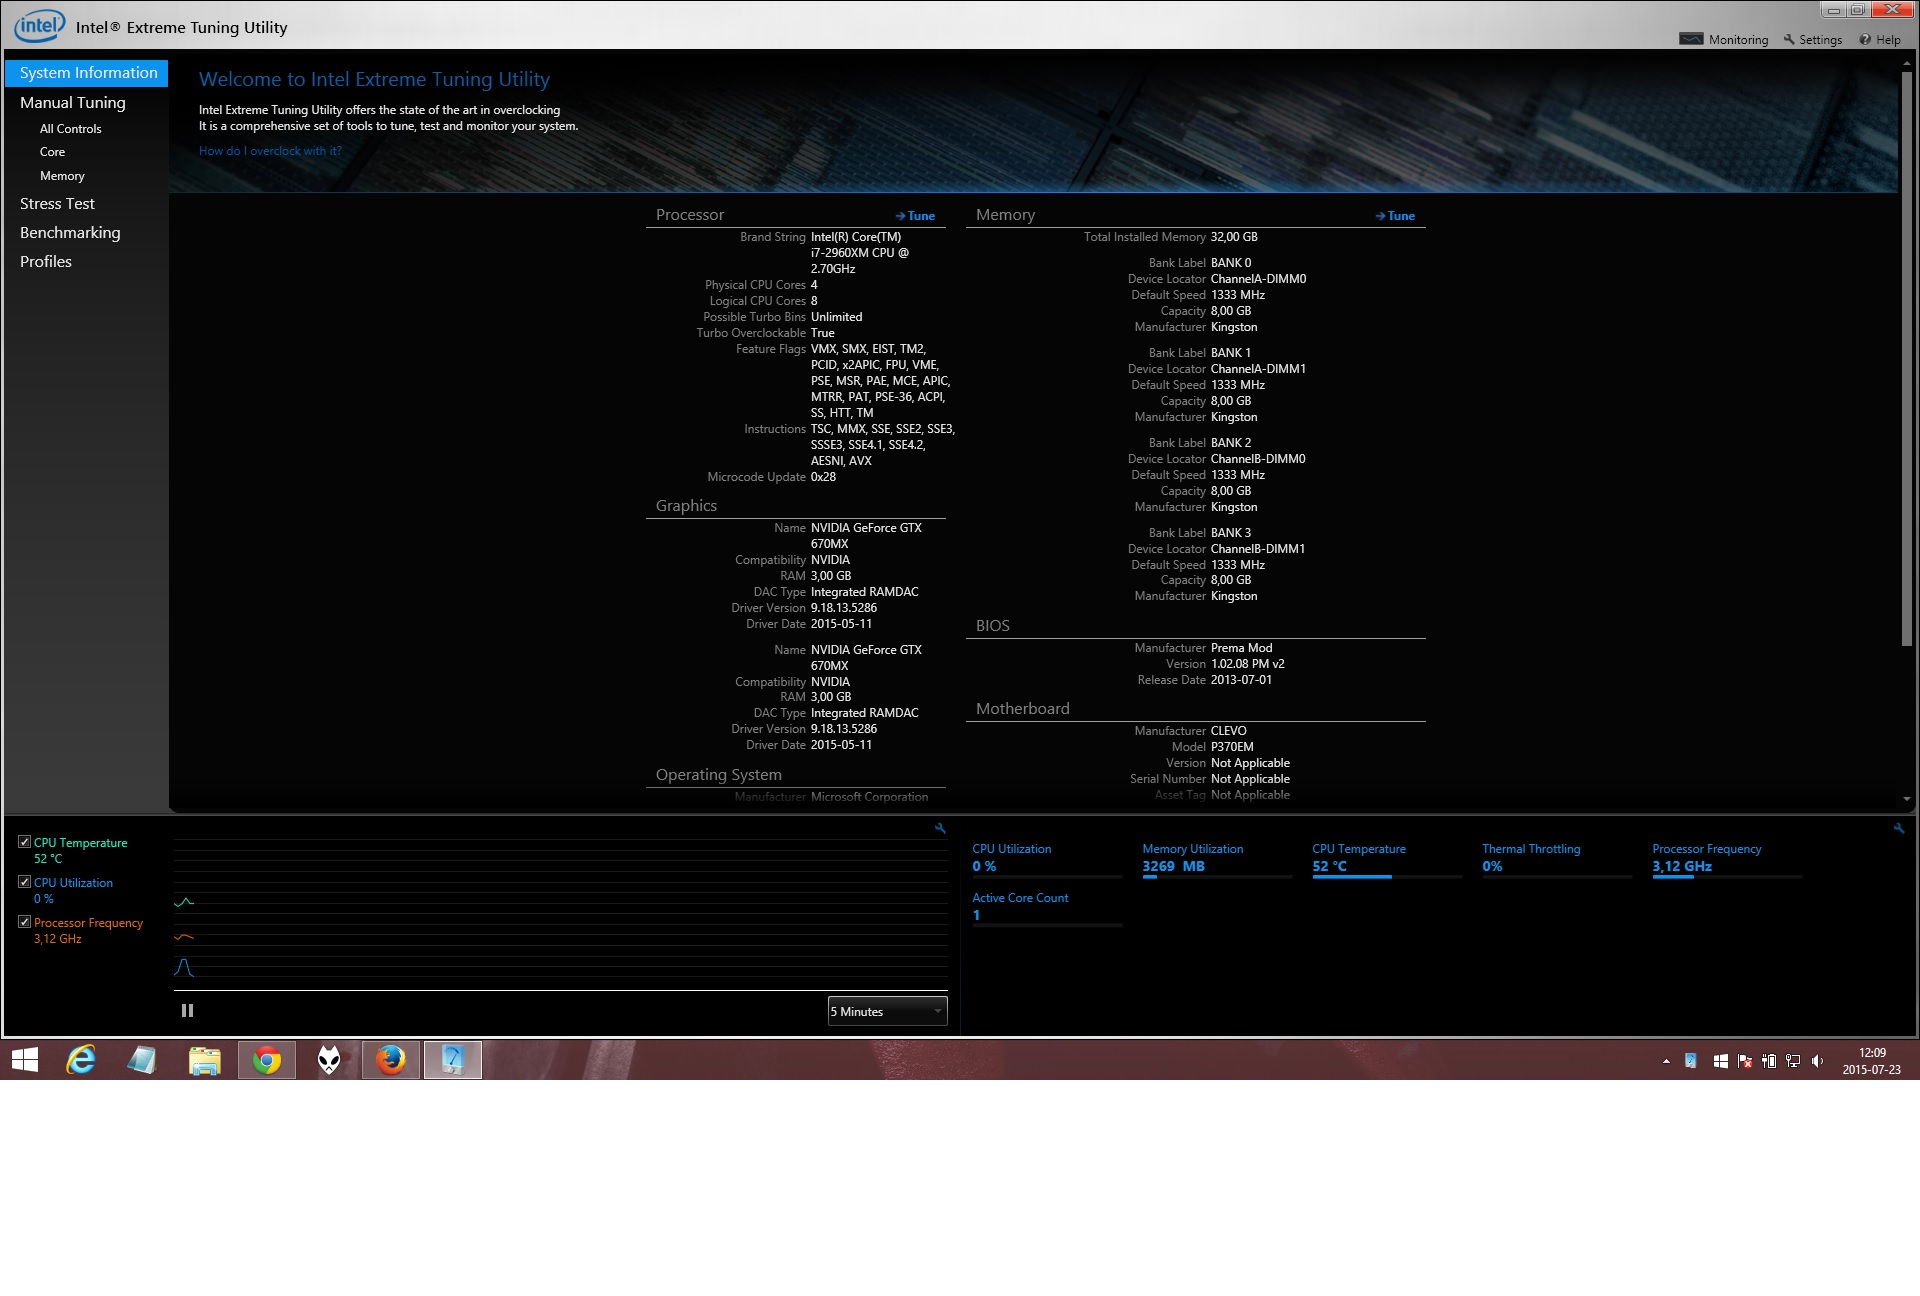
Task: Open All Controls under Manual Tuning
Action: pyautogui.click(x=71, y=129)
